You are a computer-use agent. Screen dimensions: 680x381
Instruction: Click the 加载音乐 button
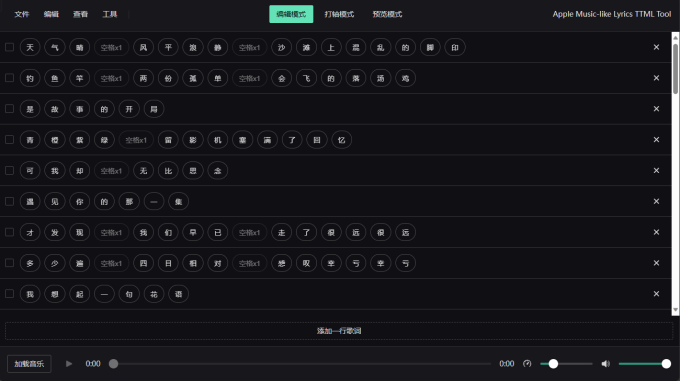(x=29, y=364)
